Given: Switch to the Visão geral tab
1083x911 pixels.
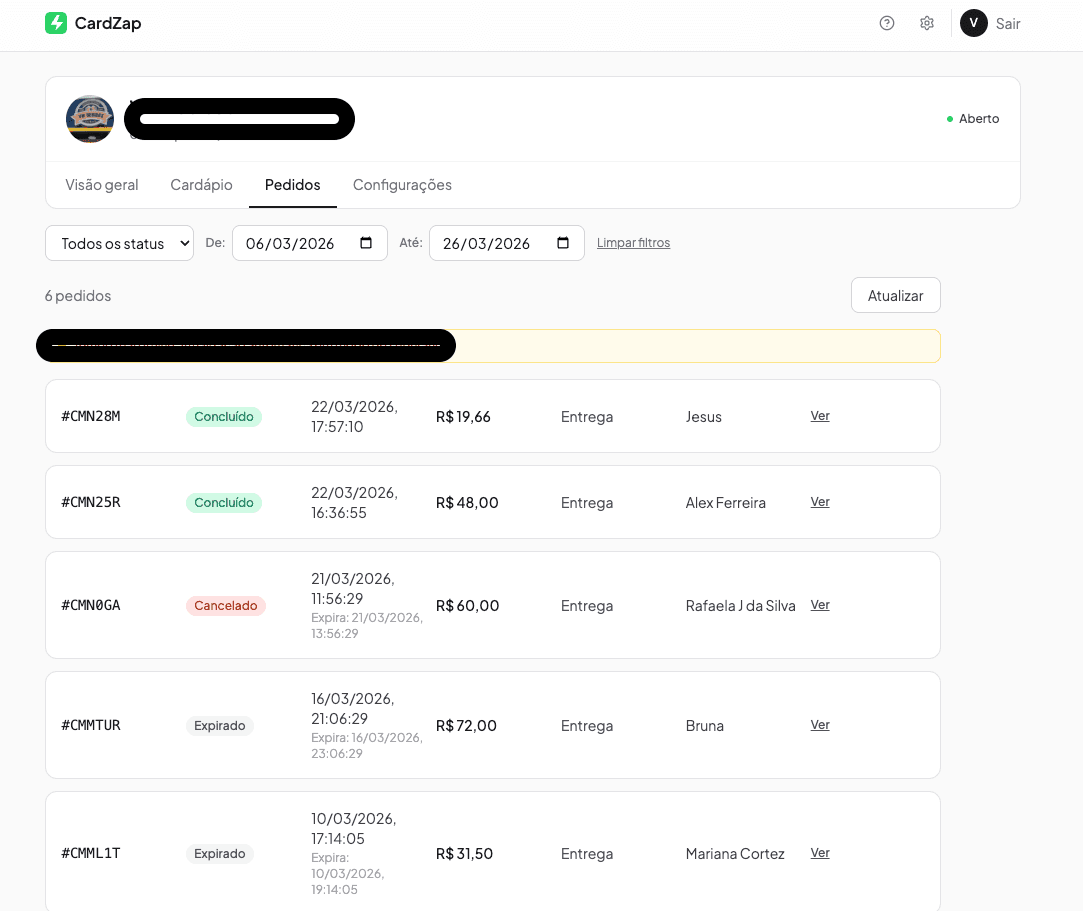Looking at the screenshot, I should coord(102,185).
